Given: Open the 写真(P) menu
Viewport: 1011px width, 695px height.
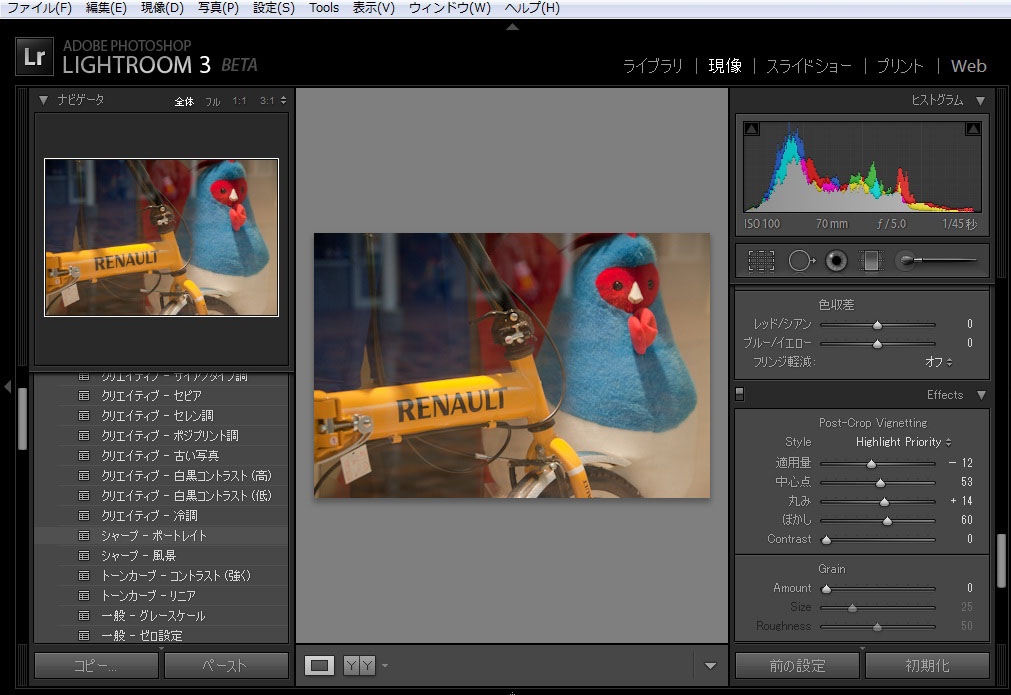Looking at the screenshot, I should click(x=218, y=8).
